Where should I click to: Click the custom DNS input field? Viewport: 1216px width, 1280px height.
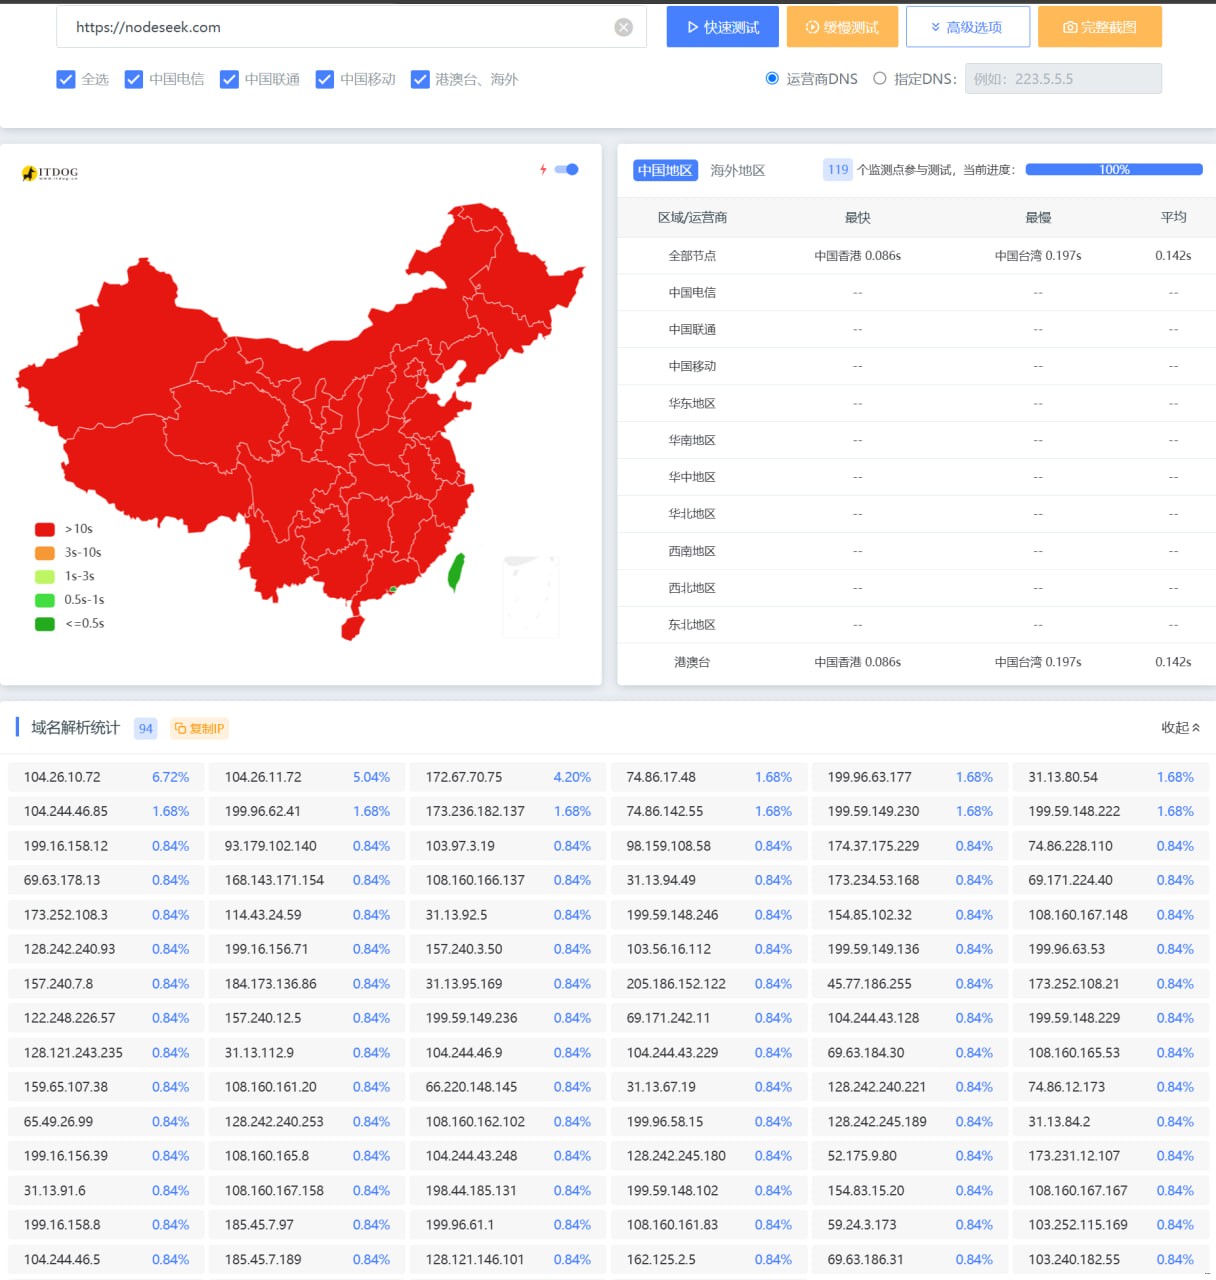(1062, 79)
